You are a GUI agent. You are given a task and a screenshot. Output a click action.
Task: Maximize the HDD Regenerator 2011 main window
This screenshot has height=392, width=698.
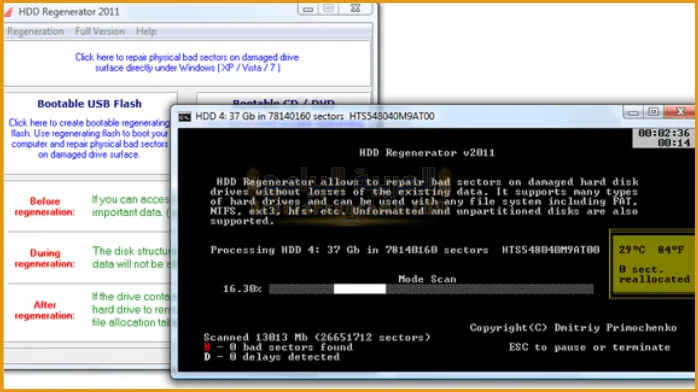[328, 8]
